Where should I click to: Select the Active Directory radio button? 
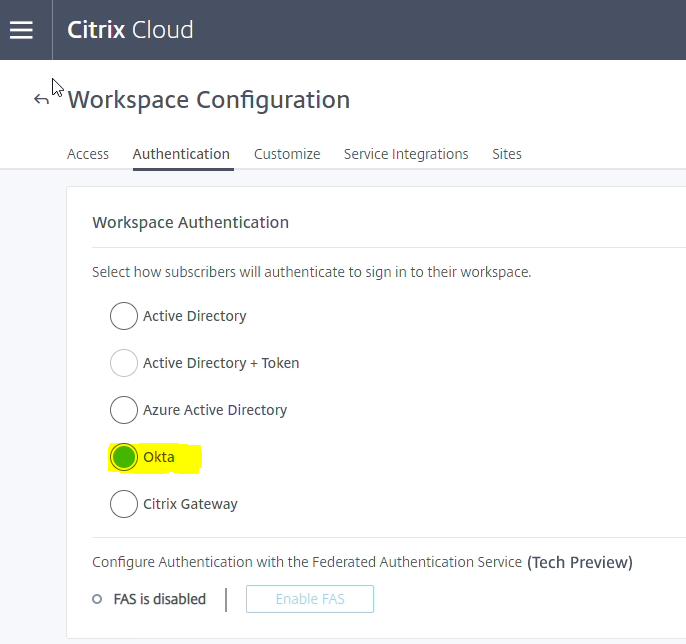pos(124,316)
